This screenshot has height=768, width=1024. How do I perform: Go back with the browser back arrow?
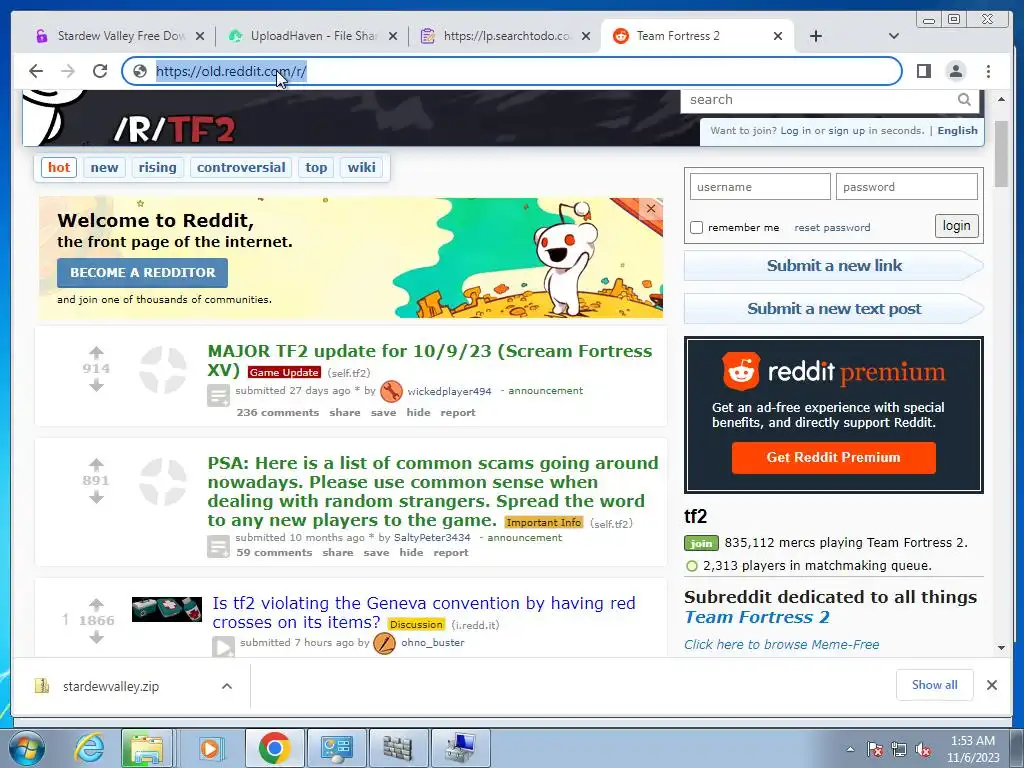coord(36,71)
